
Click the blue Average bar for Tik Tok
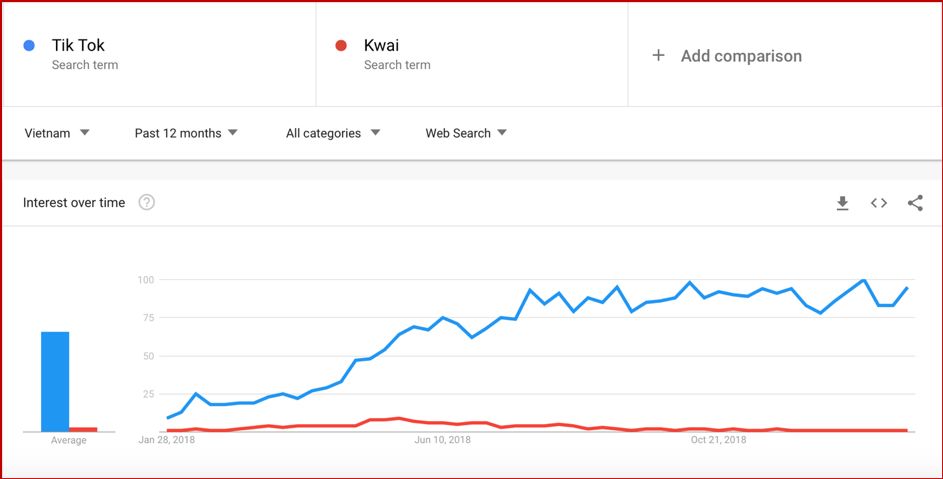click(x=55, y=381)
